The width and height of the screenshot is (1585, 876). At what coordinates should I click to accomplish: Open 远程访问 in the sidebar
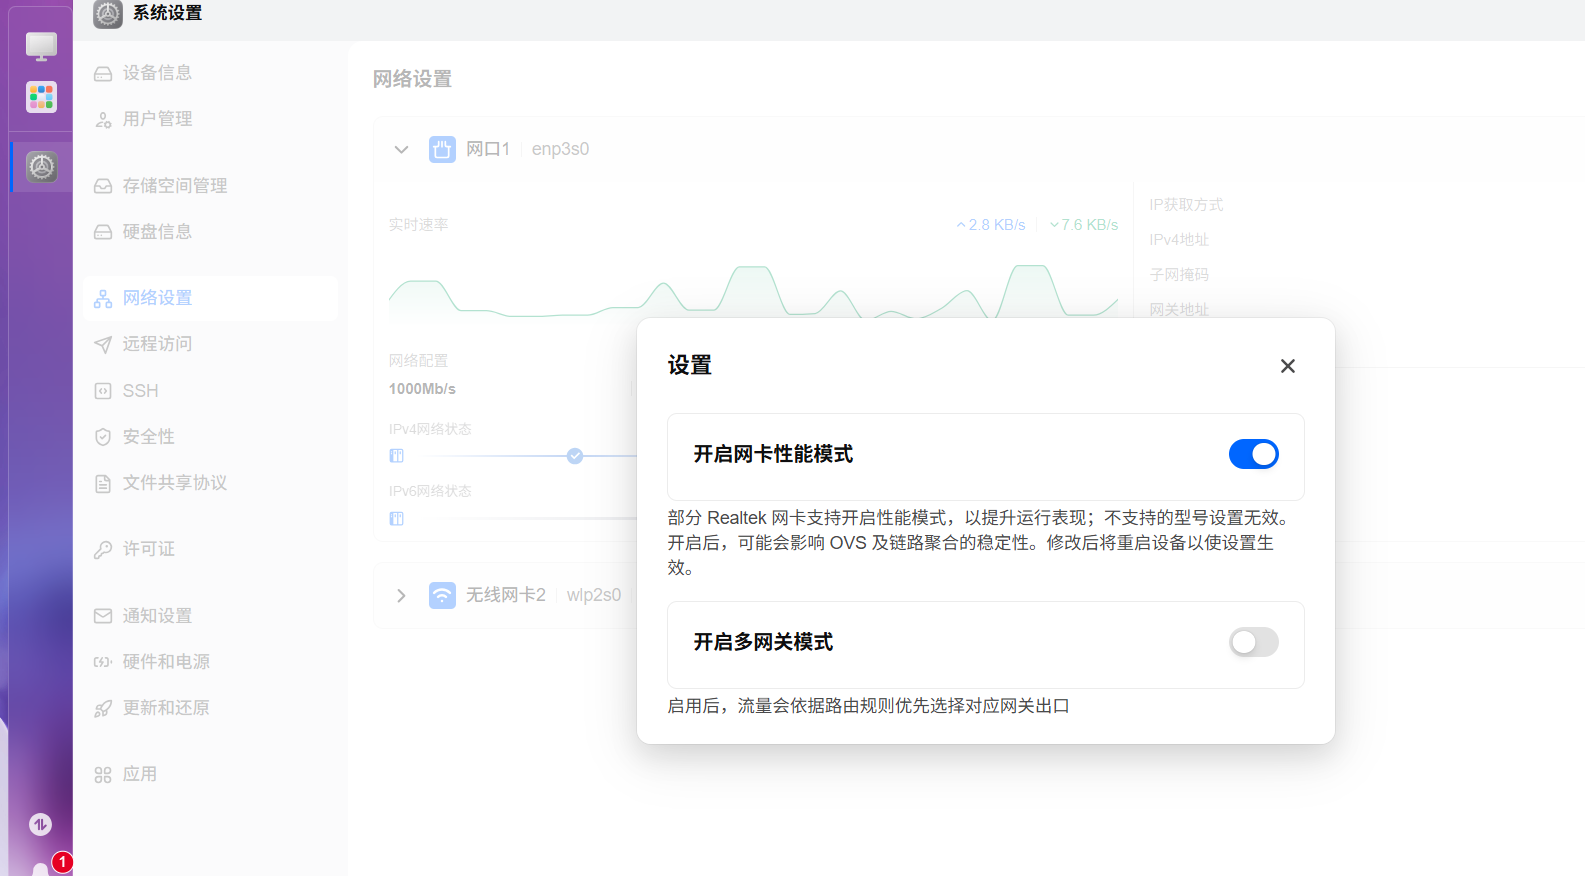210,344
